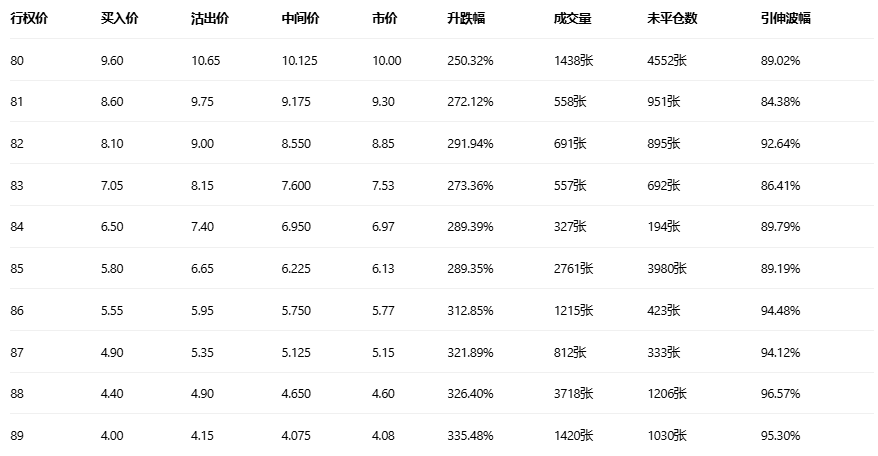Select the 96.57% implied volatility cell
Viewport: 878px width, 456px height.
click(780, 394)
